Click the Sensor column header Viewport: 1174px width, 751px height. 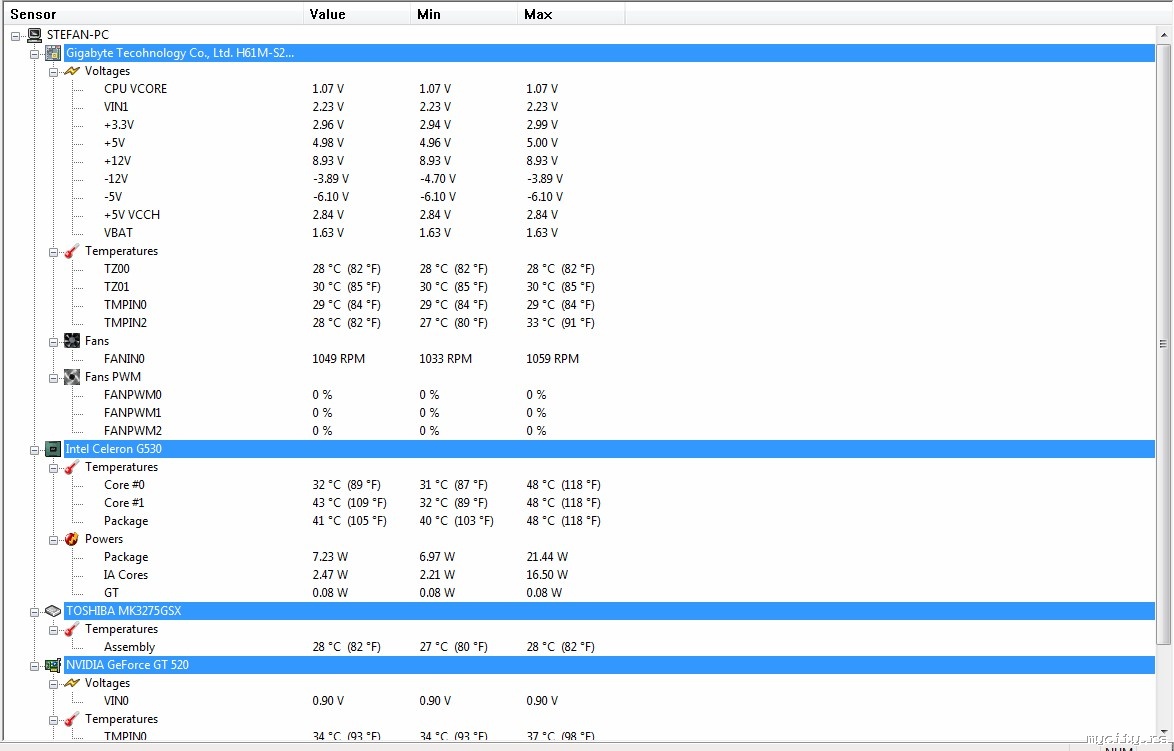(x=153, y=14)
